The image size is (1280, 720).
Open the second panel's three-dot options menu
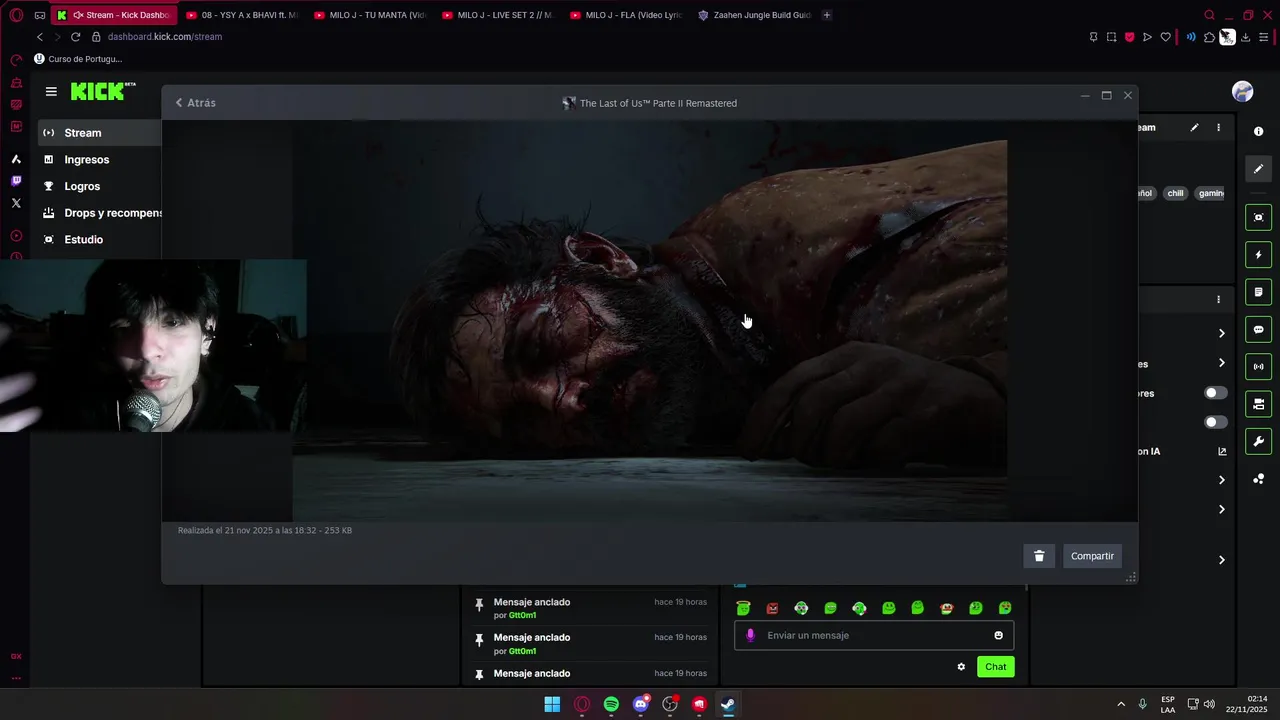click(x=1218, y=299)
